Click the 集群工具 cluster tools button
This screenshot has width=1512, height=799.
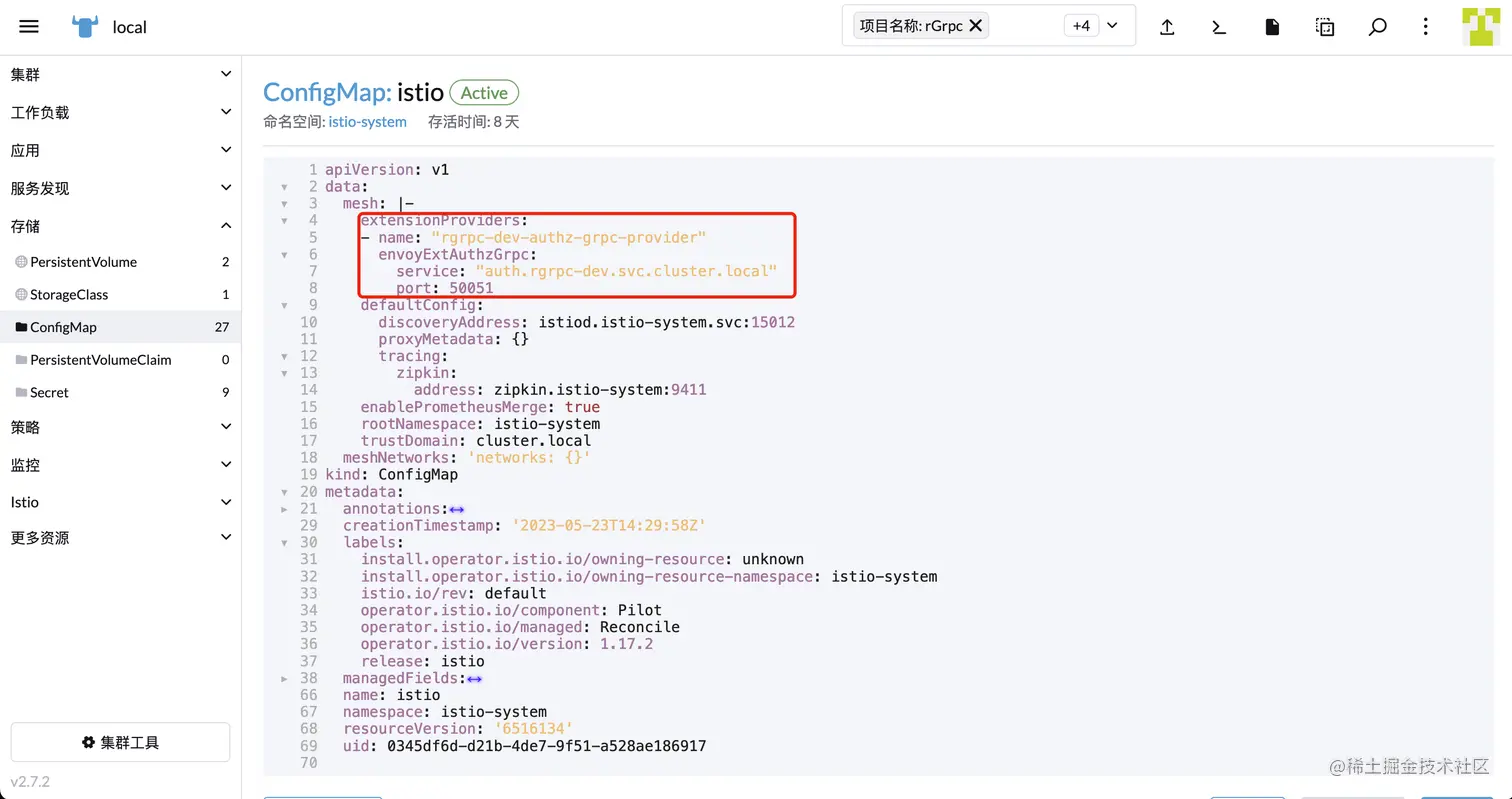pos(120,742)
